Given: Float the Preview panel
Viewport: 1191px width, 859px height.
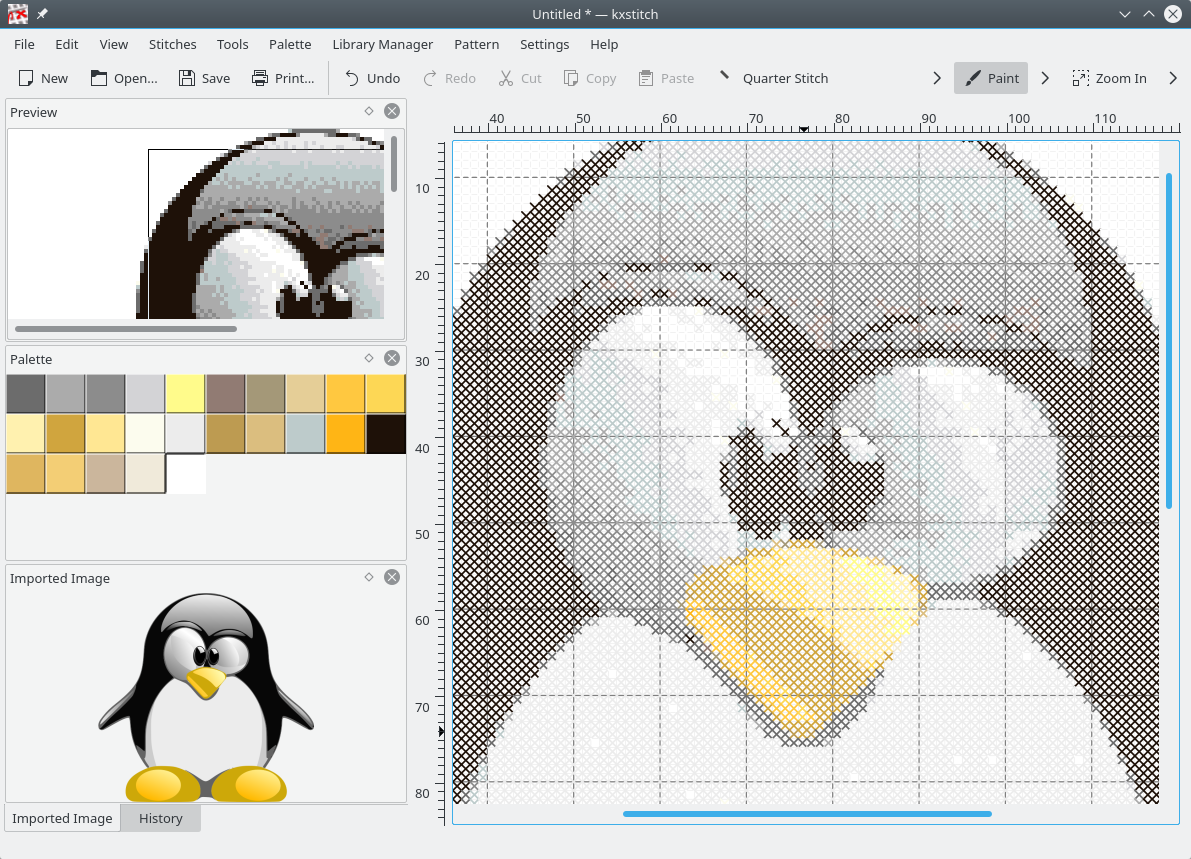Looking at the screenshot, I should click(368, 111).
